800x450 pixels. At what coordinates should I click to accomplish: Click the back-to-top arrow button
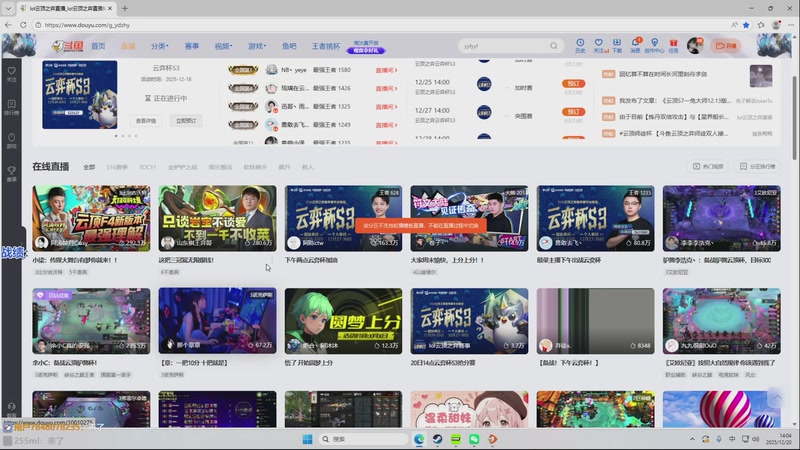tap(777, 397)
